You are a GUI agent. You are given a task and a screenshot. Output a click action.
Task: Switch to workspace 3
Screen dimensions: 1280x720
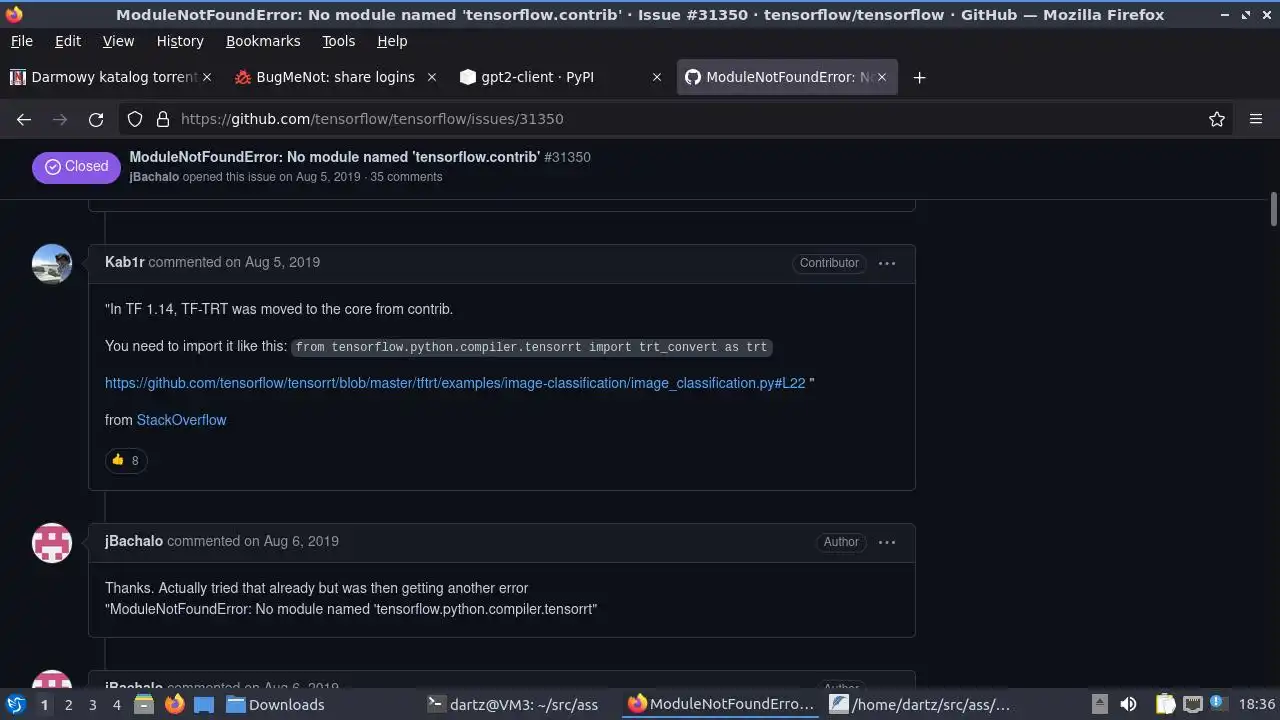pyautogui.click(x=92, y=705)
